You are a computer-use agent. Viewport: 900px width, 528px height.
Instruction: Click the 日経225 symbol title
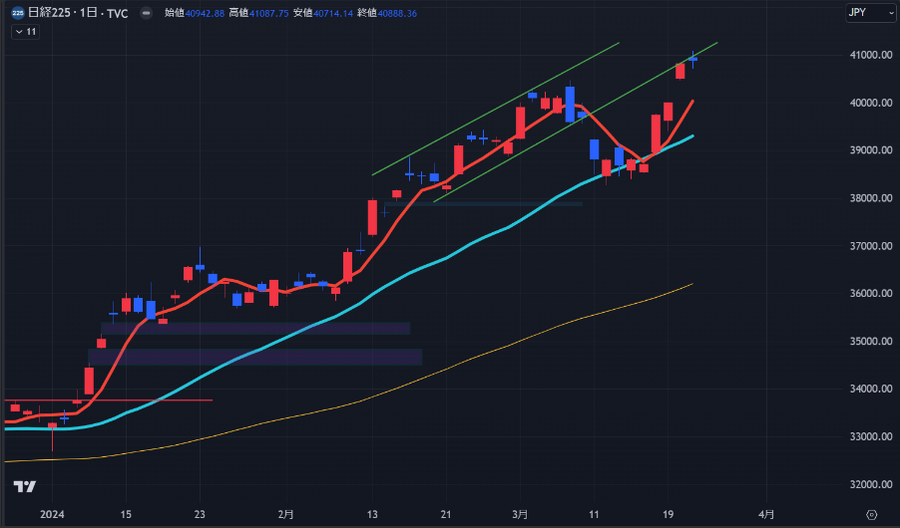pos(48,13)
